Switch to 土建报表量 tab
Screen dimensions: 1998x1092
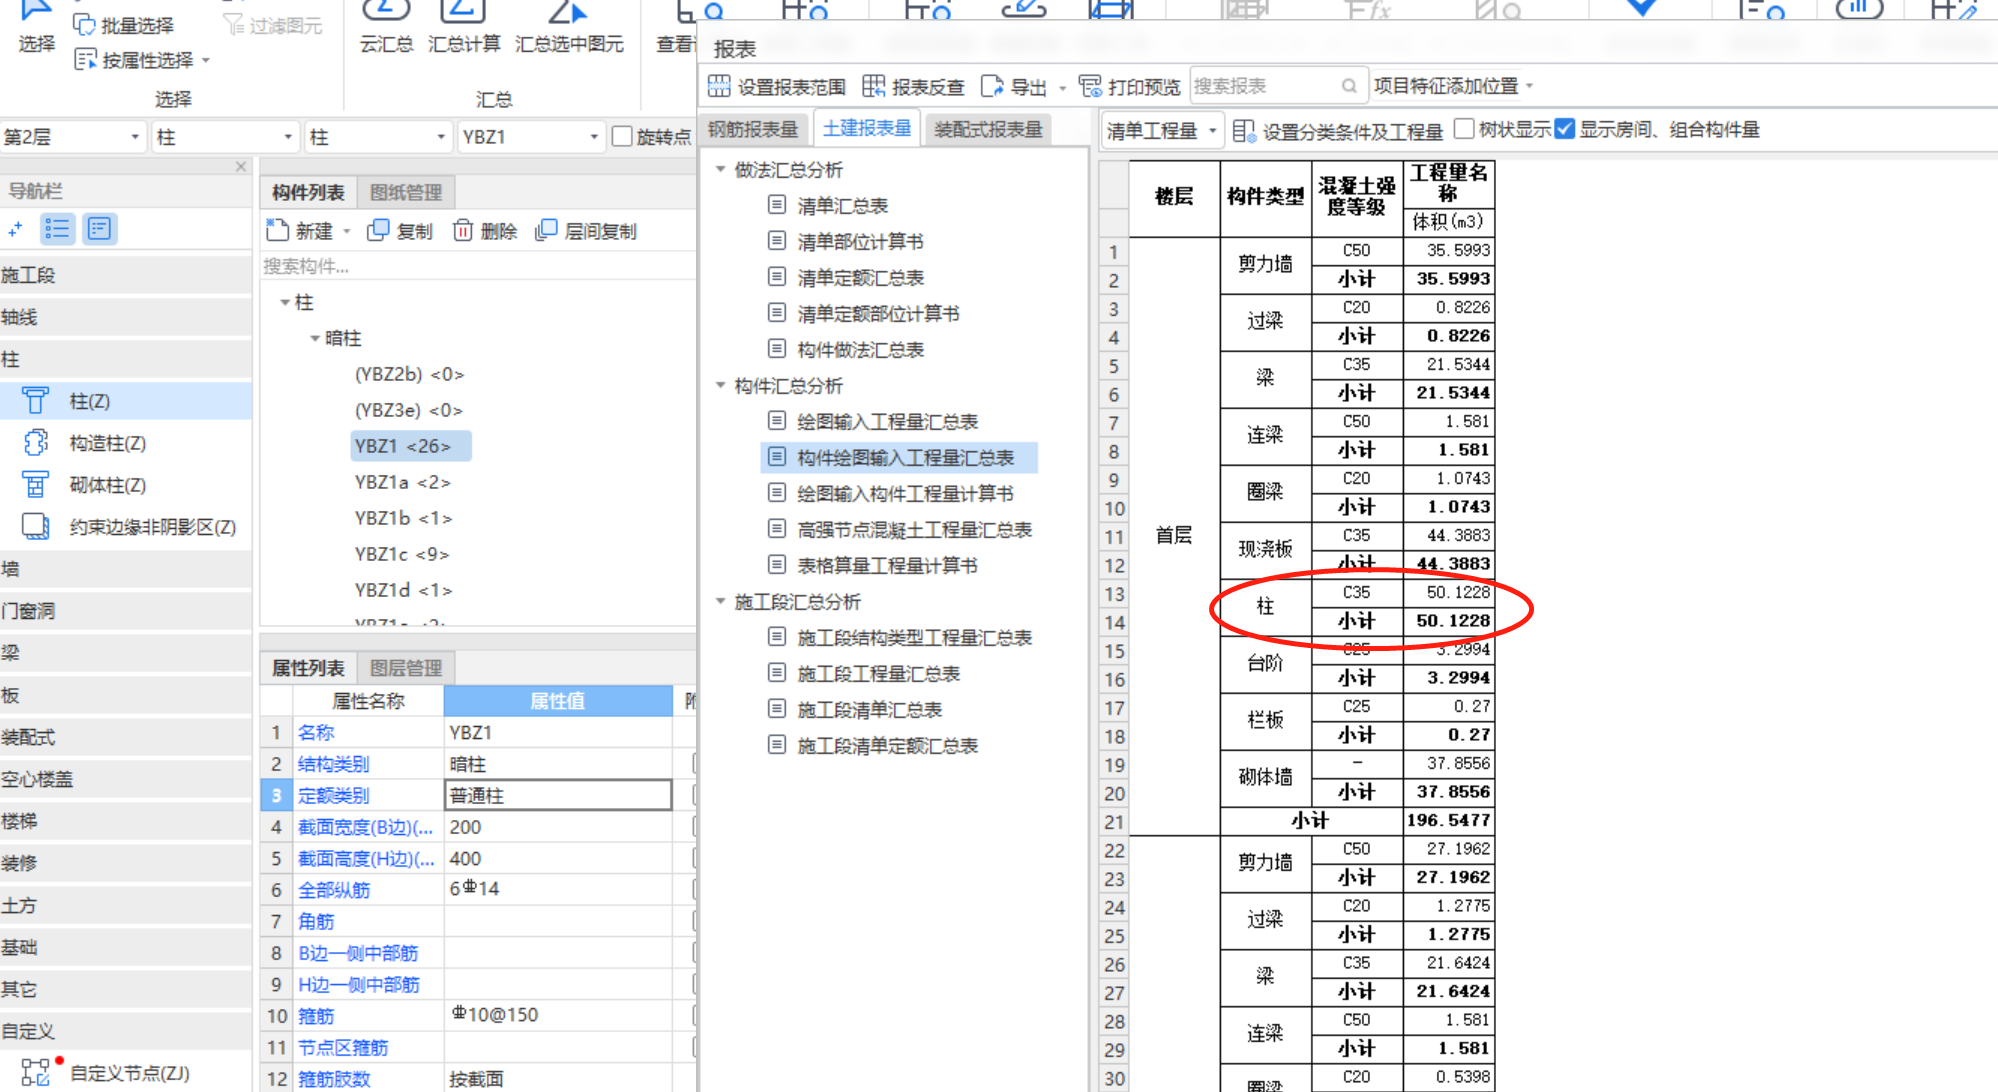coord(867,128)
